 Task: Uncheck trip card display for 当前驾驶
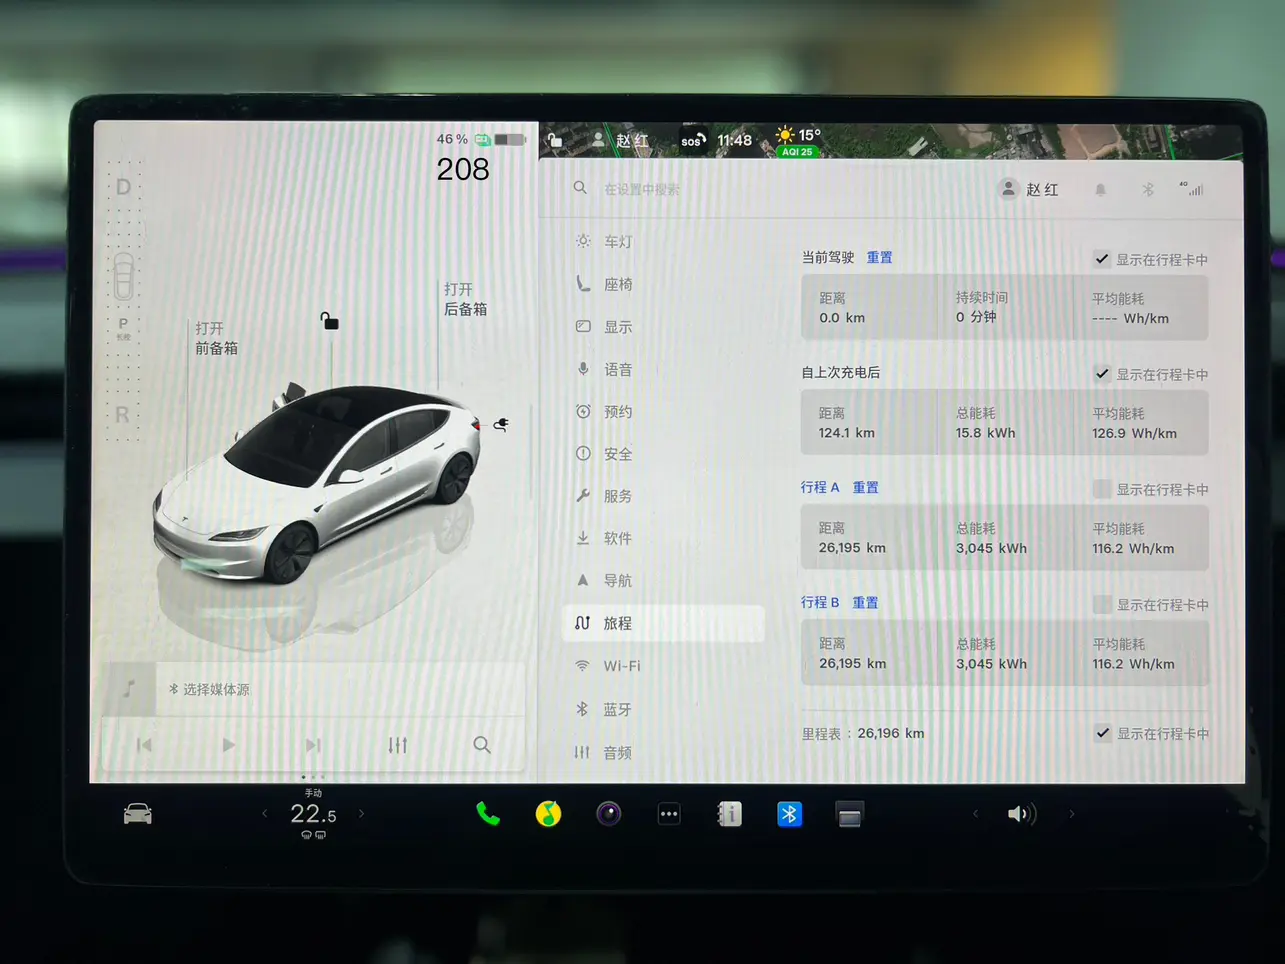pyautogui.click(x=1102, y=259)
